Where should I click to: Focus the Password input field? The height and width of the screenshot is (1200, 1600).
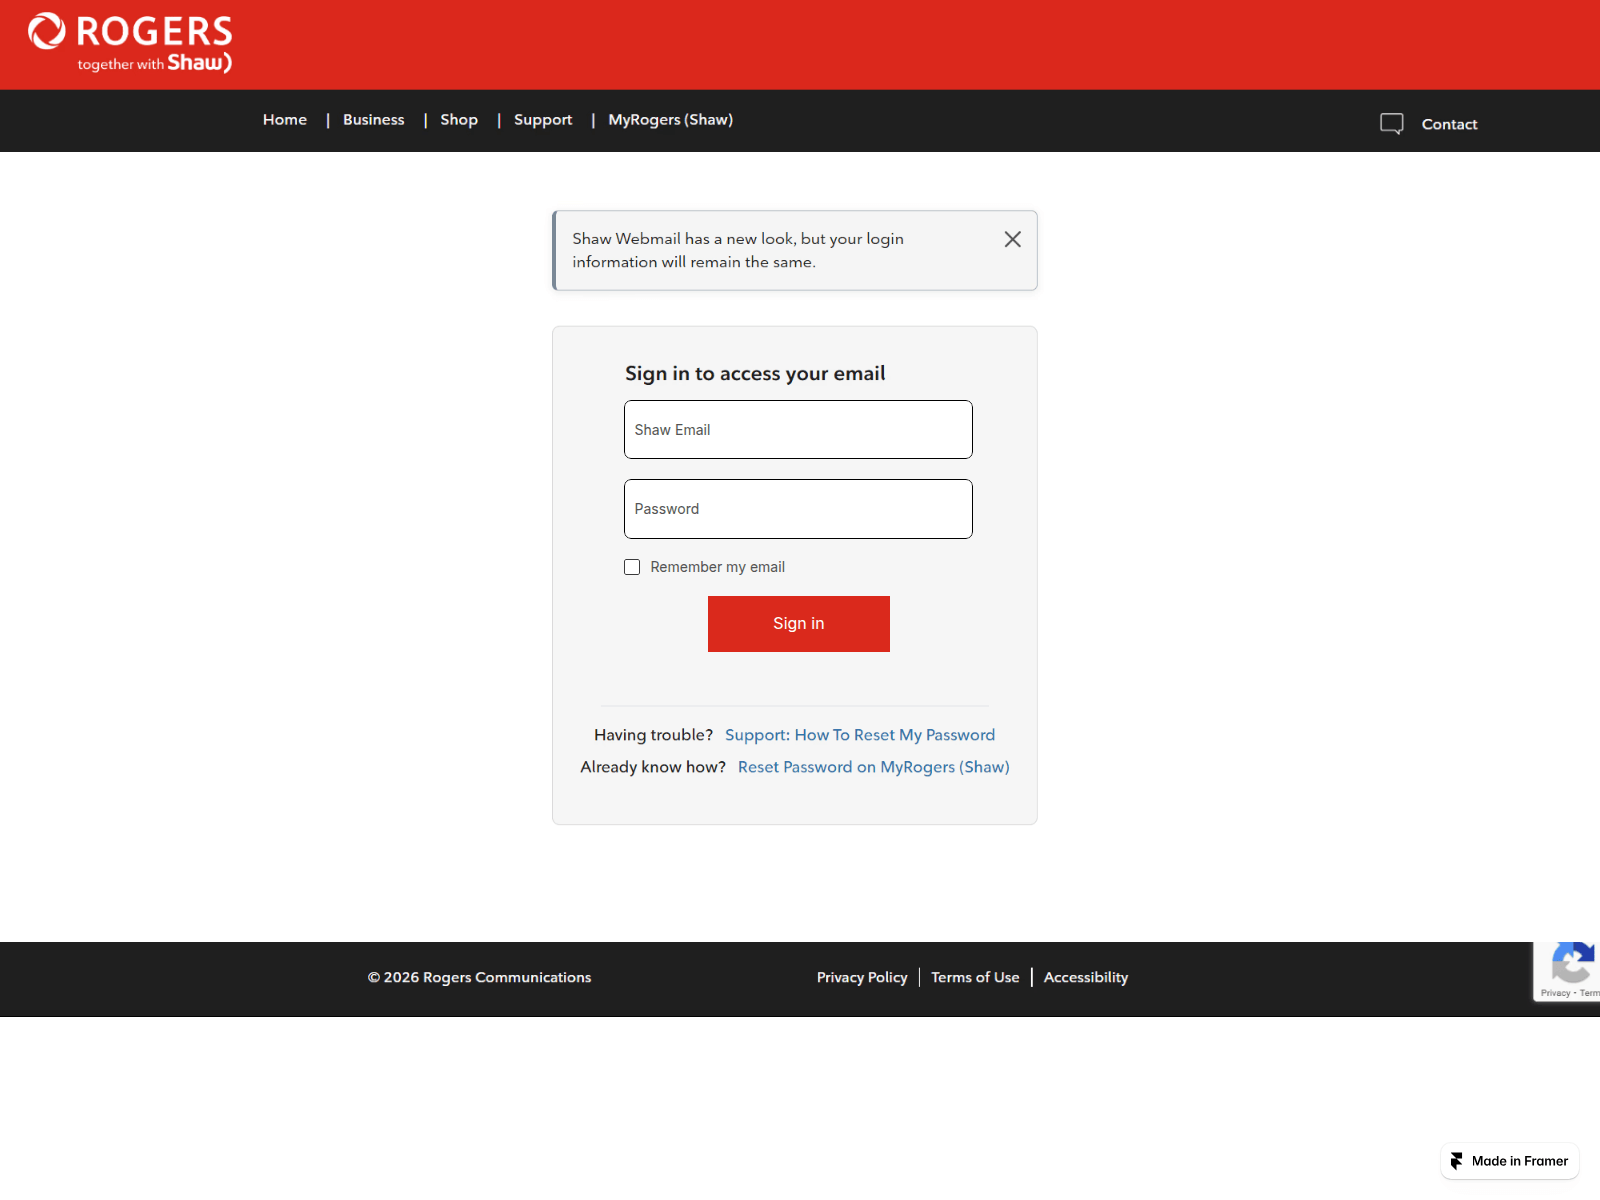[x=798, y=509]
